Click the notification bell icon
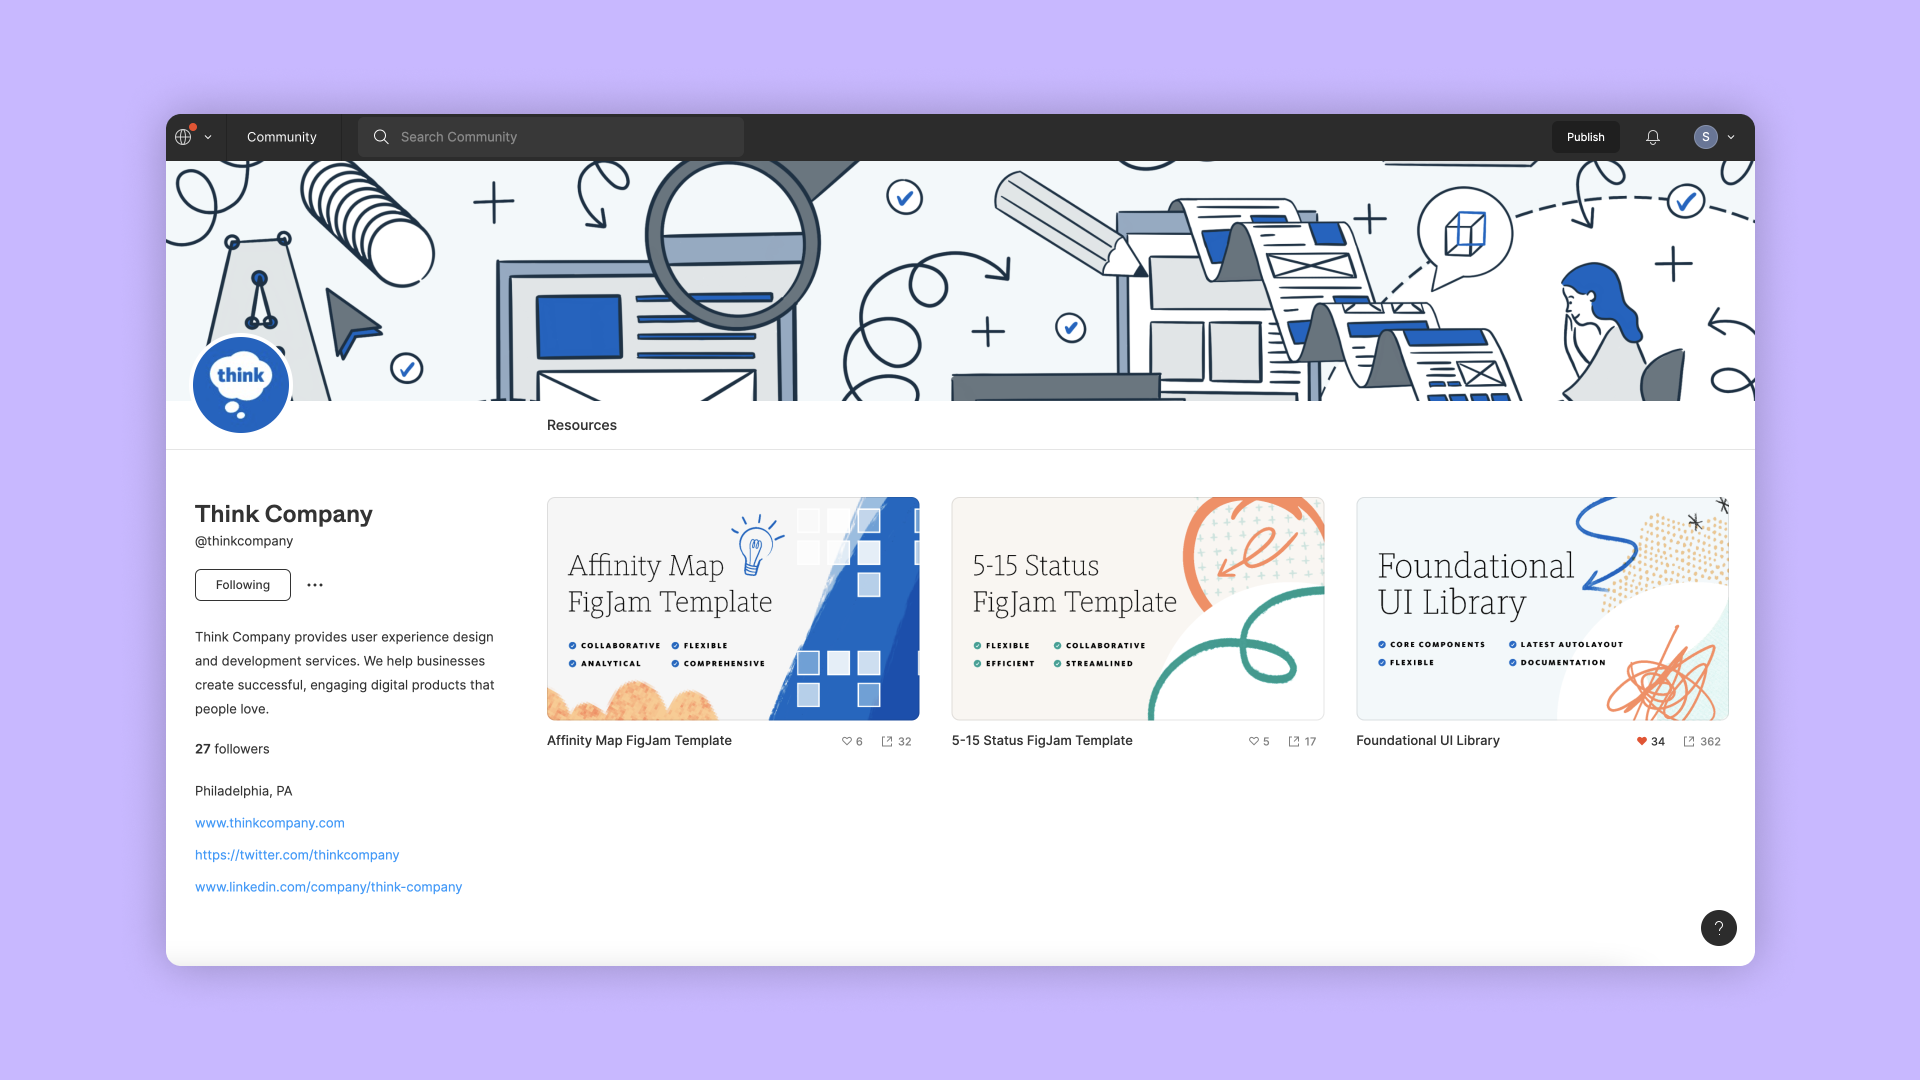Image resolution: width=1920 pixels, height=1080 pixels. (x=1652, y=136)
